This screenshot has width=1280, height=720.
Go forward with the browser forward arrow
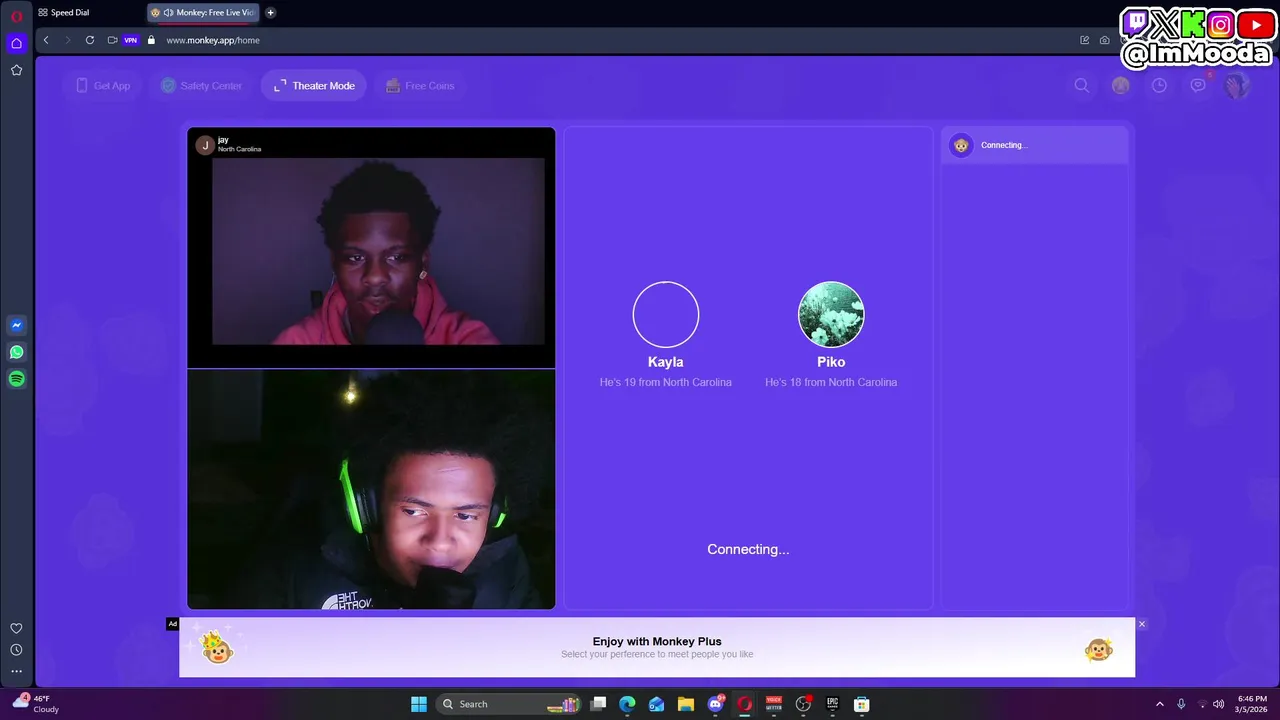click(x=68, y=40)
